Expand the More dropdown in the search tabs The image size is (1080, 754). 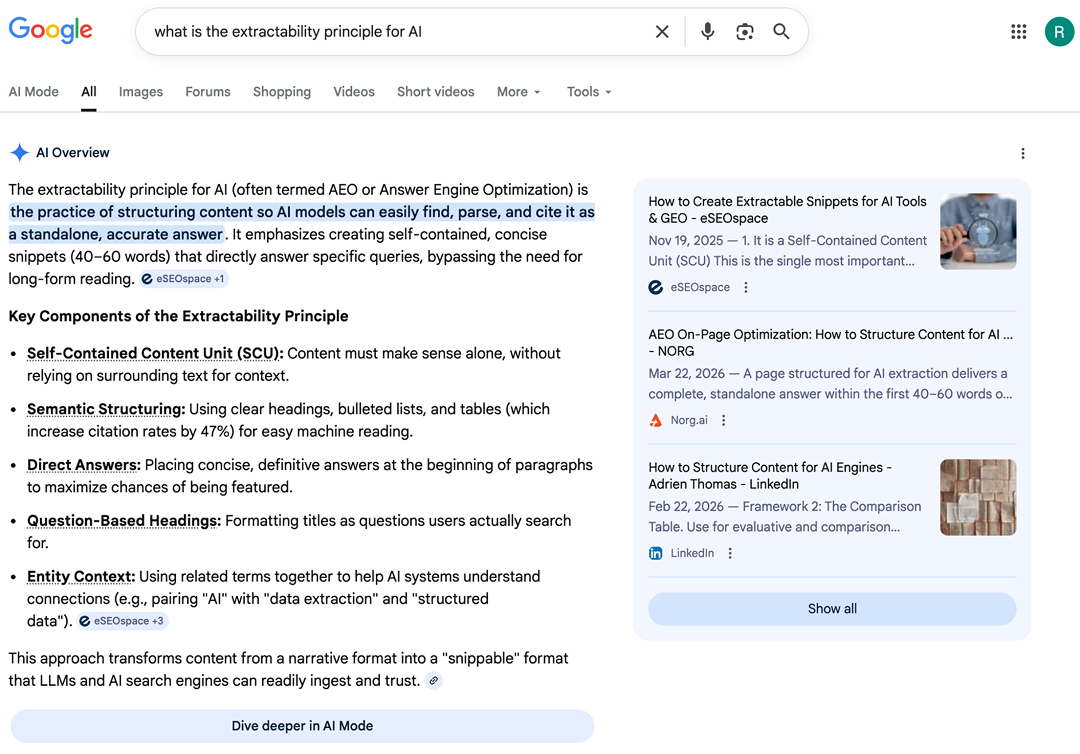[x=519, y=92]
